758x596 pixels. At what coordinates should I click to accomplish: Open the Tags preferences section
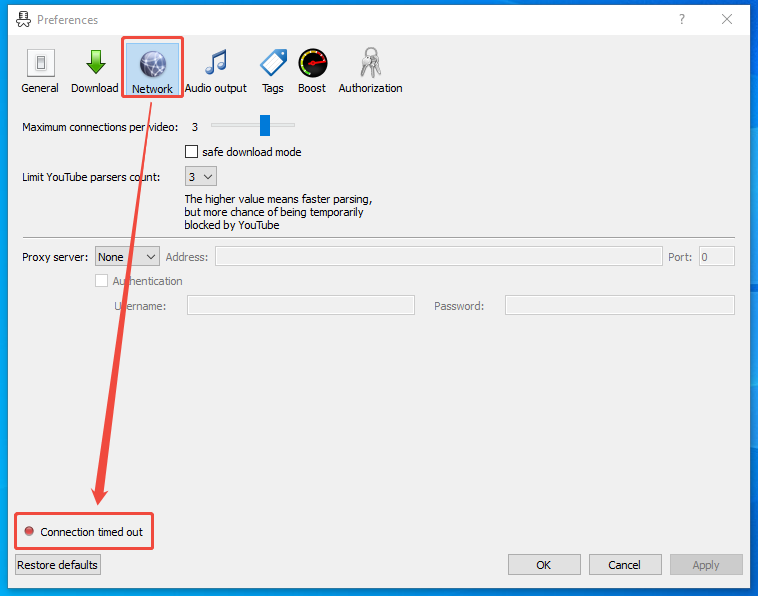(x=273, y=70)
